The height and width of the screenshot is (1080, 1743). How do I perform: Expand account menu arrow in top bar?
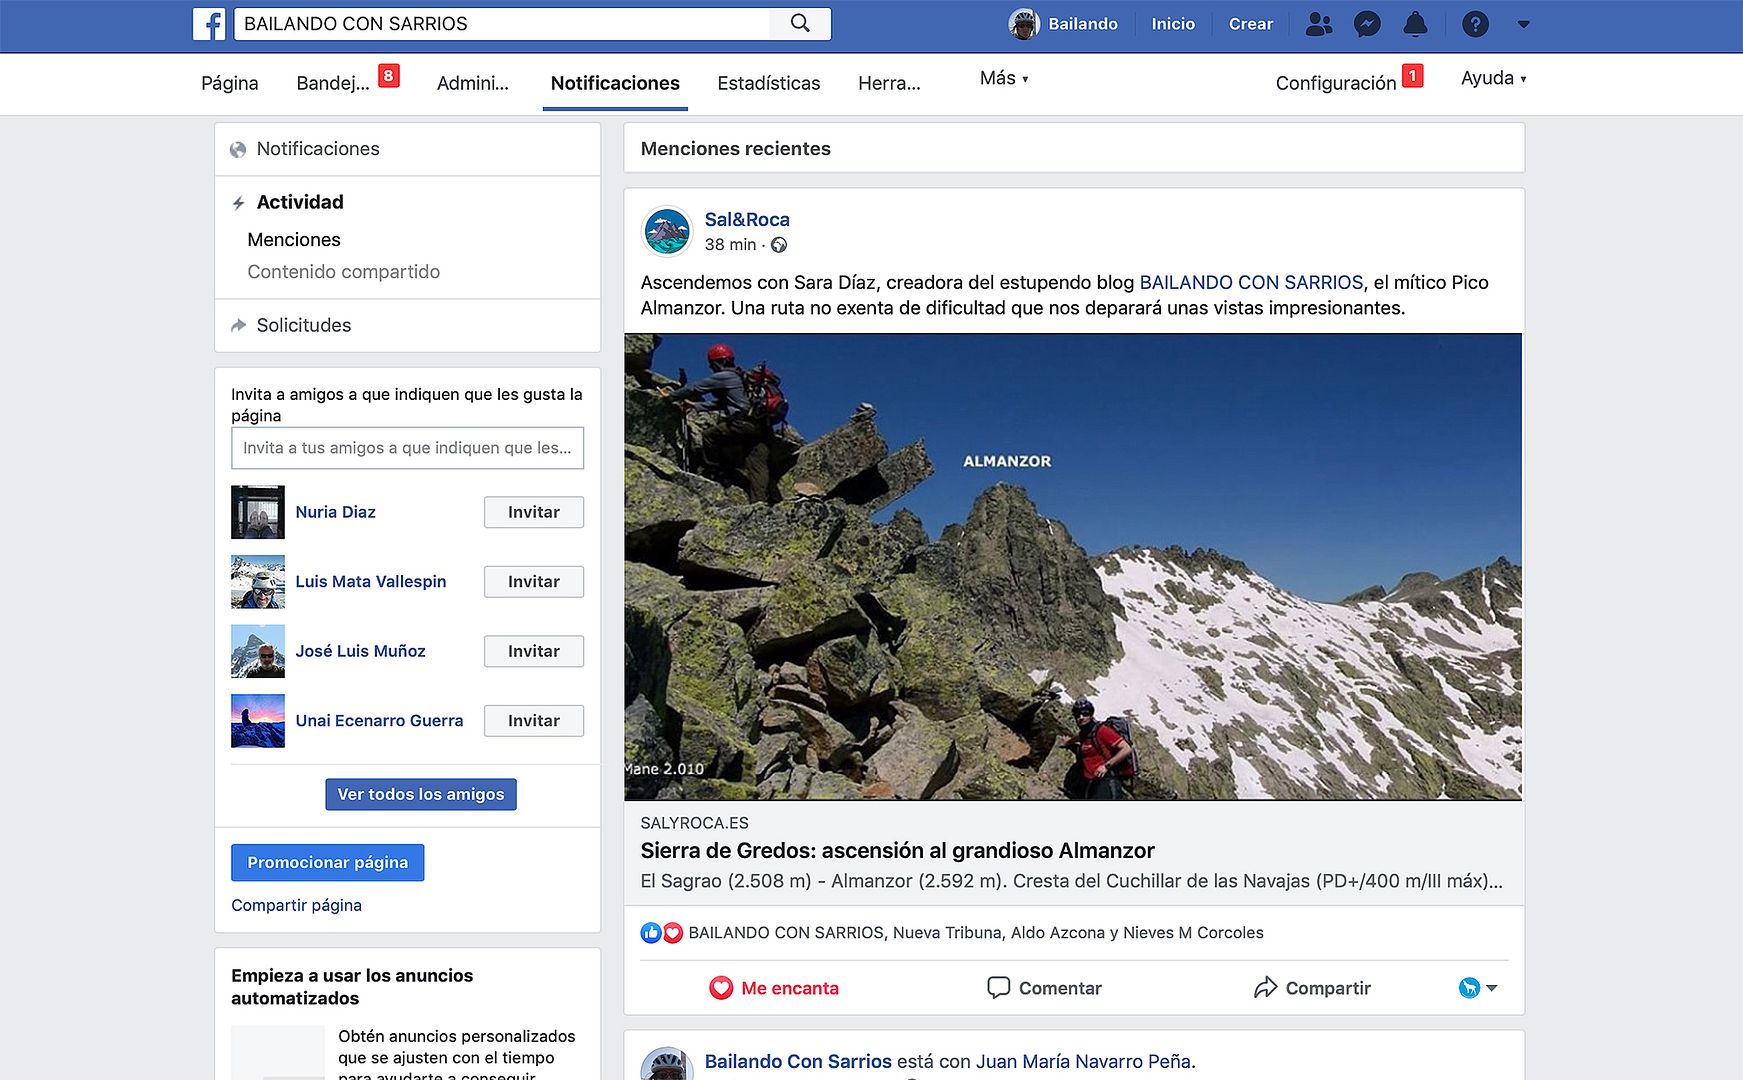(x=1523, y=24)
